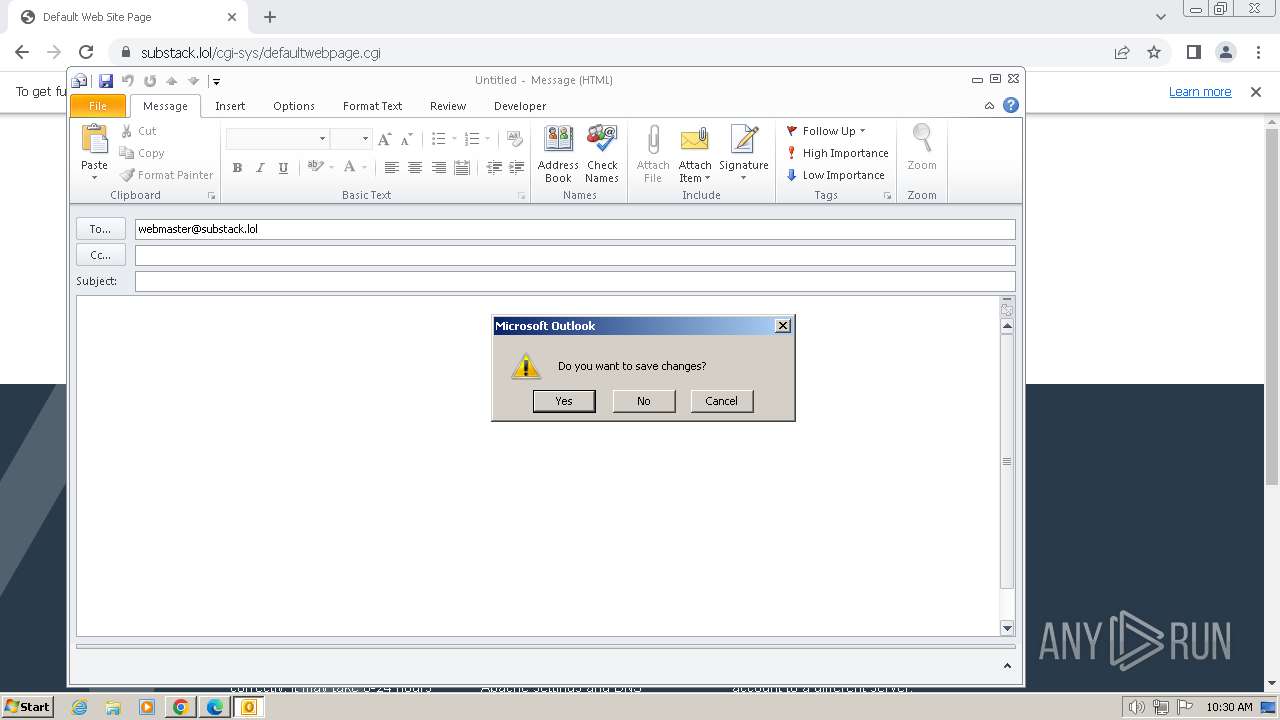The width and height of the screenshot is (1280, 720).
Task: Align text right
Action: [x=438, y=168]
